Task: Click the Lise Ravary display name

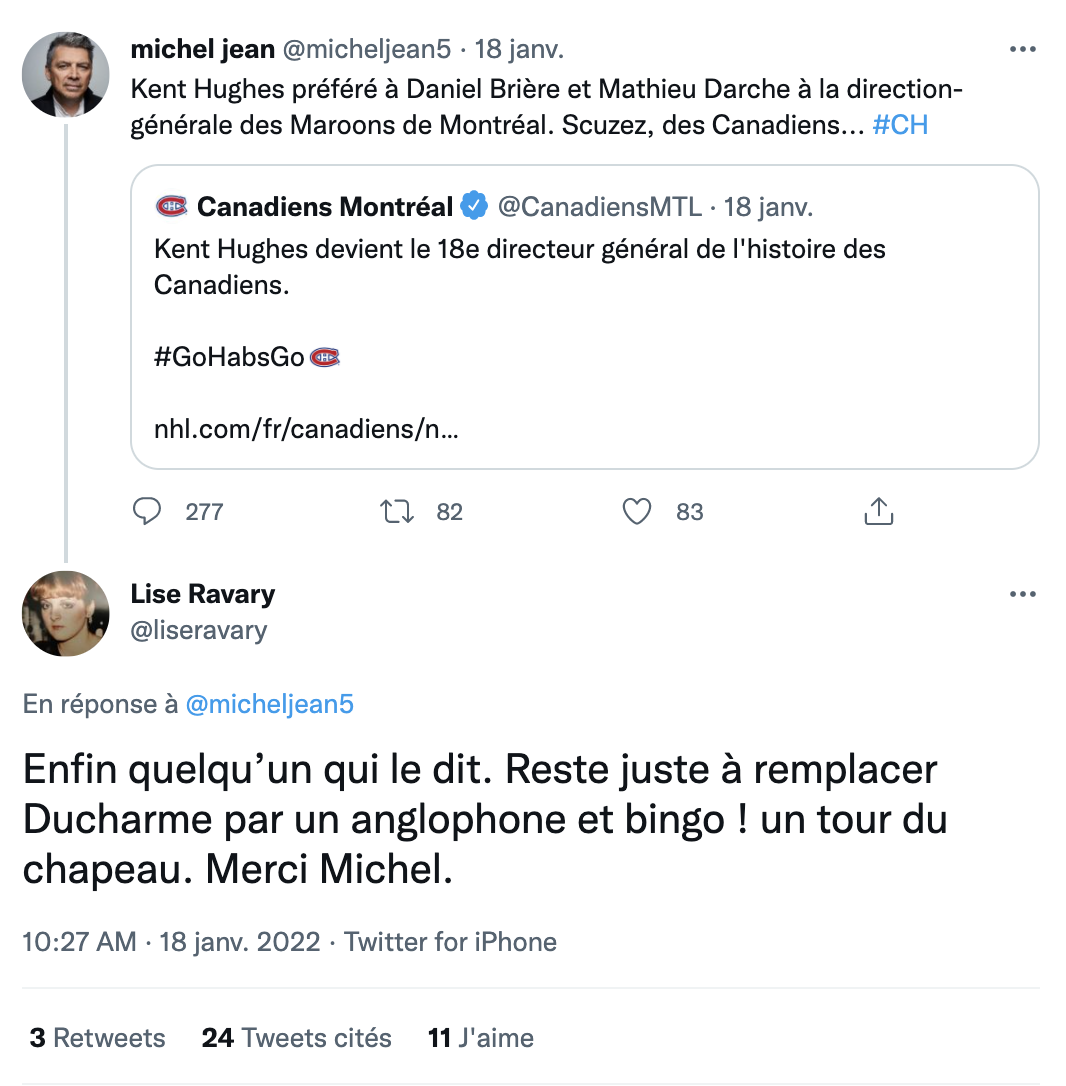Action: [x=203, y=594]
